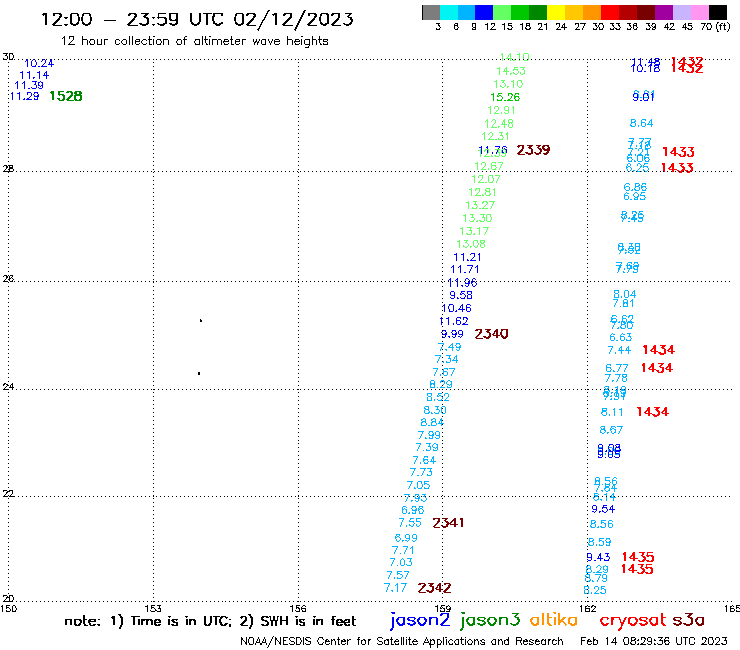Click the note about UTC time and SWH
This screenshot has width=740, height=650.
210,621
